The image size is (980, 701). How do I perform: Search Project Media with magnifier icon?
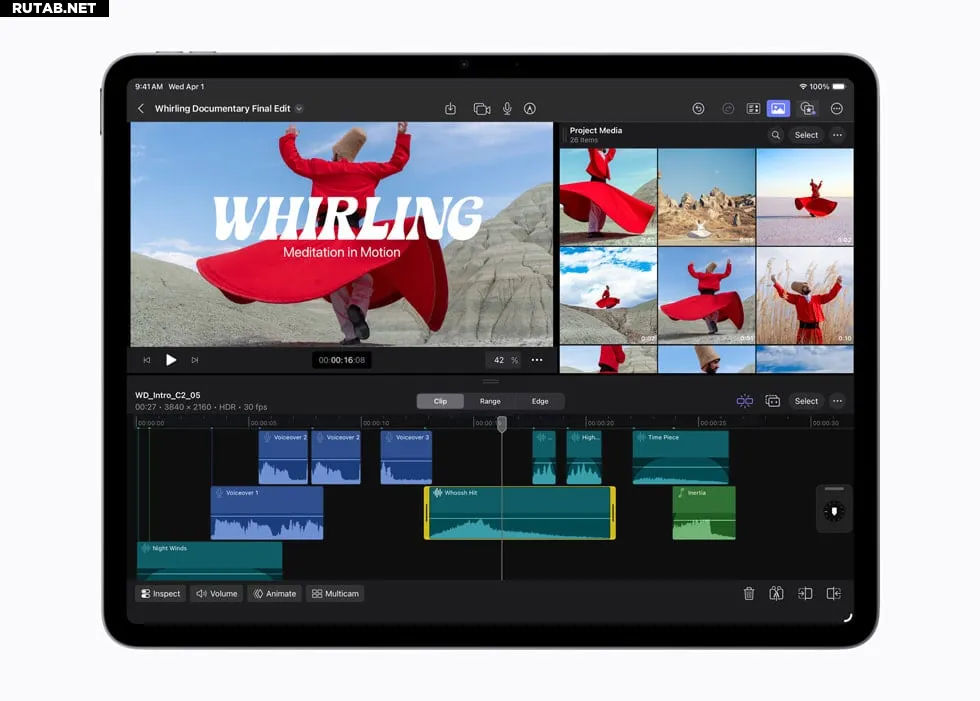pyautogui.click(x=775, y=135)
